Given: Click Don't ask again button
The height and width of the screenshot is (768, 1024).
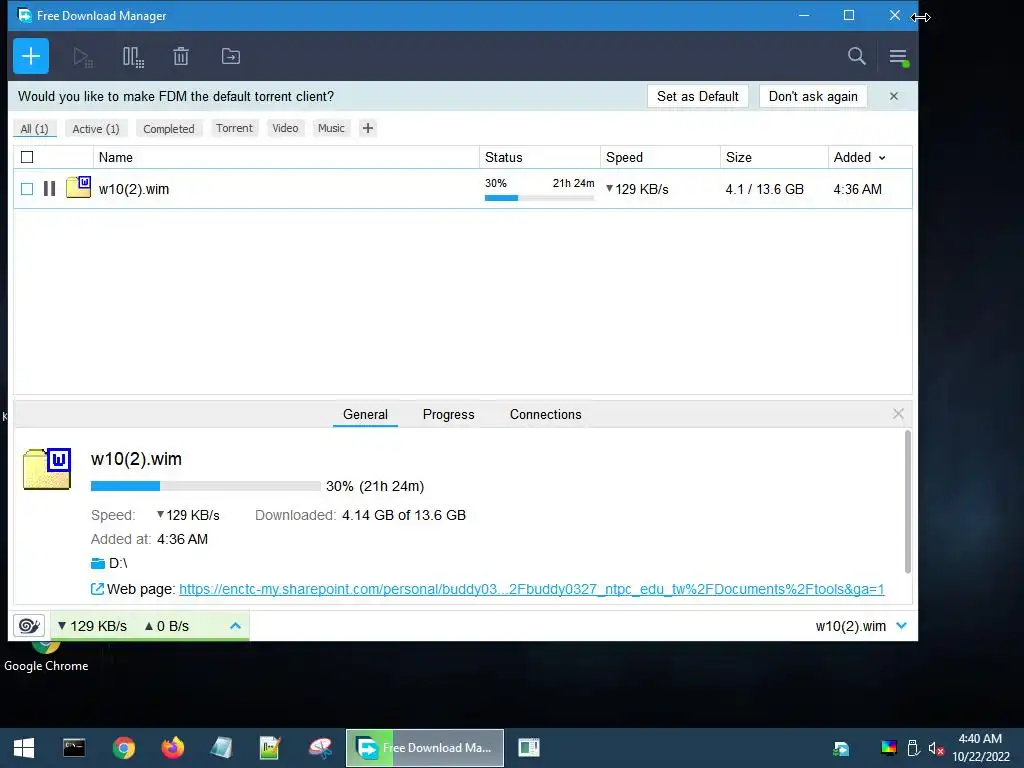Looking at the screenshot, I should [x=813, y=96].
